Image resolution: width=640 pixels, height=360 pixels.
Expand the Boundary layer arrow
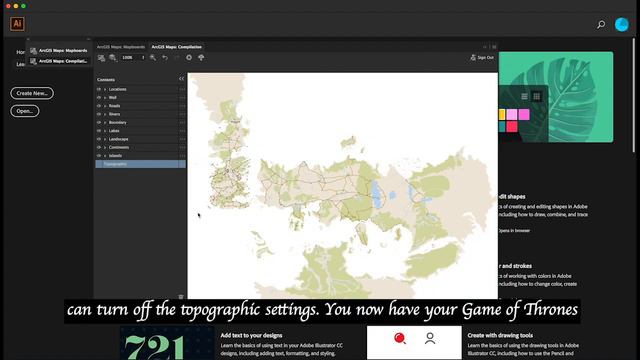[105, 122]
